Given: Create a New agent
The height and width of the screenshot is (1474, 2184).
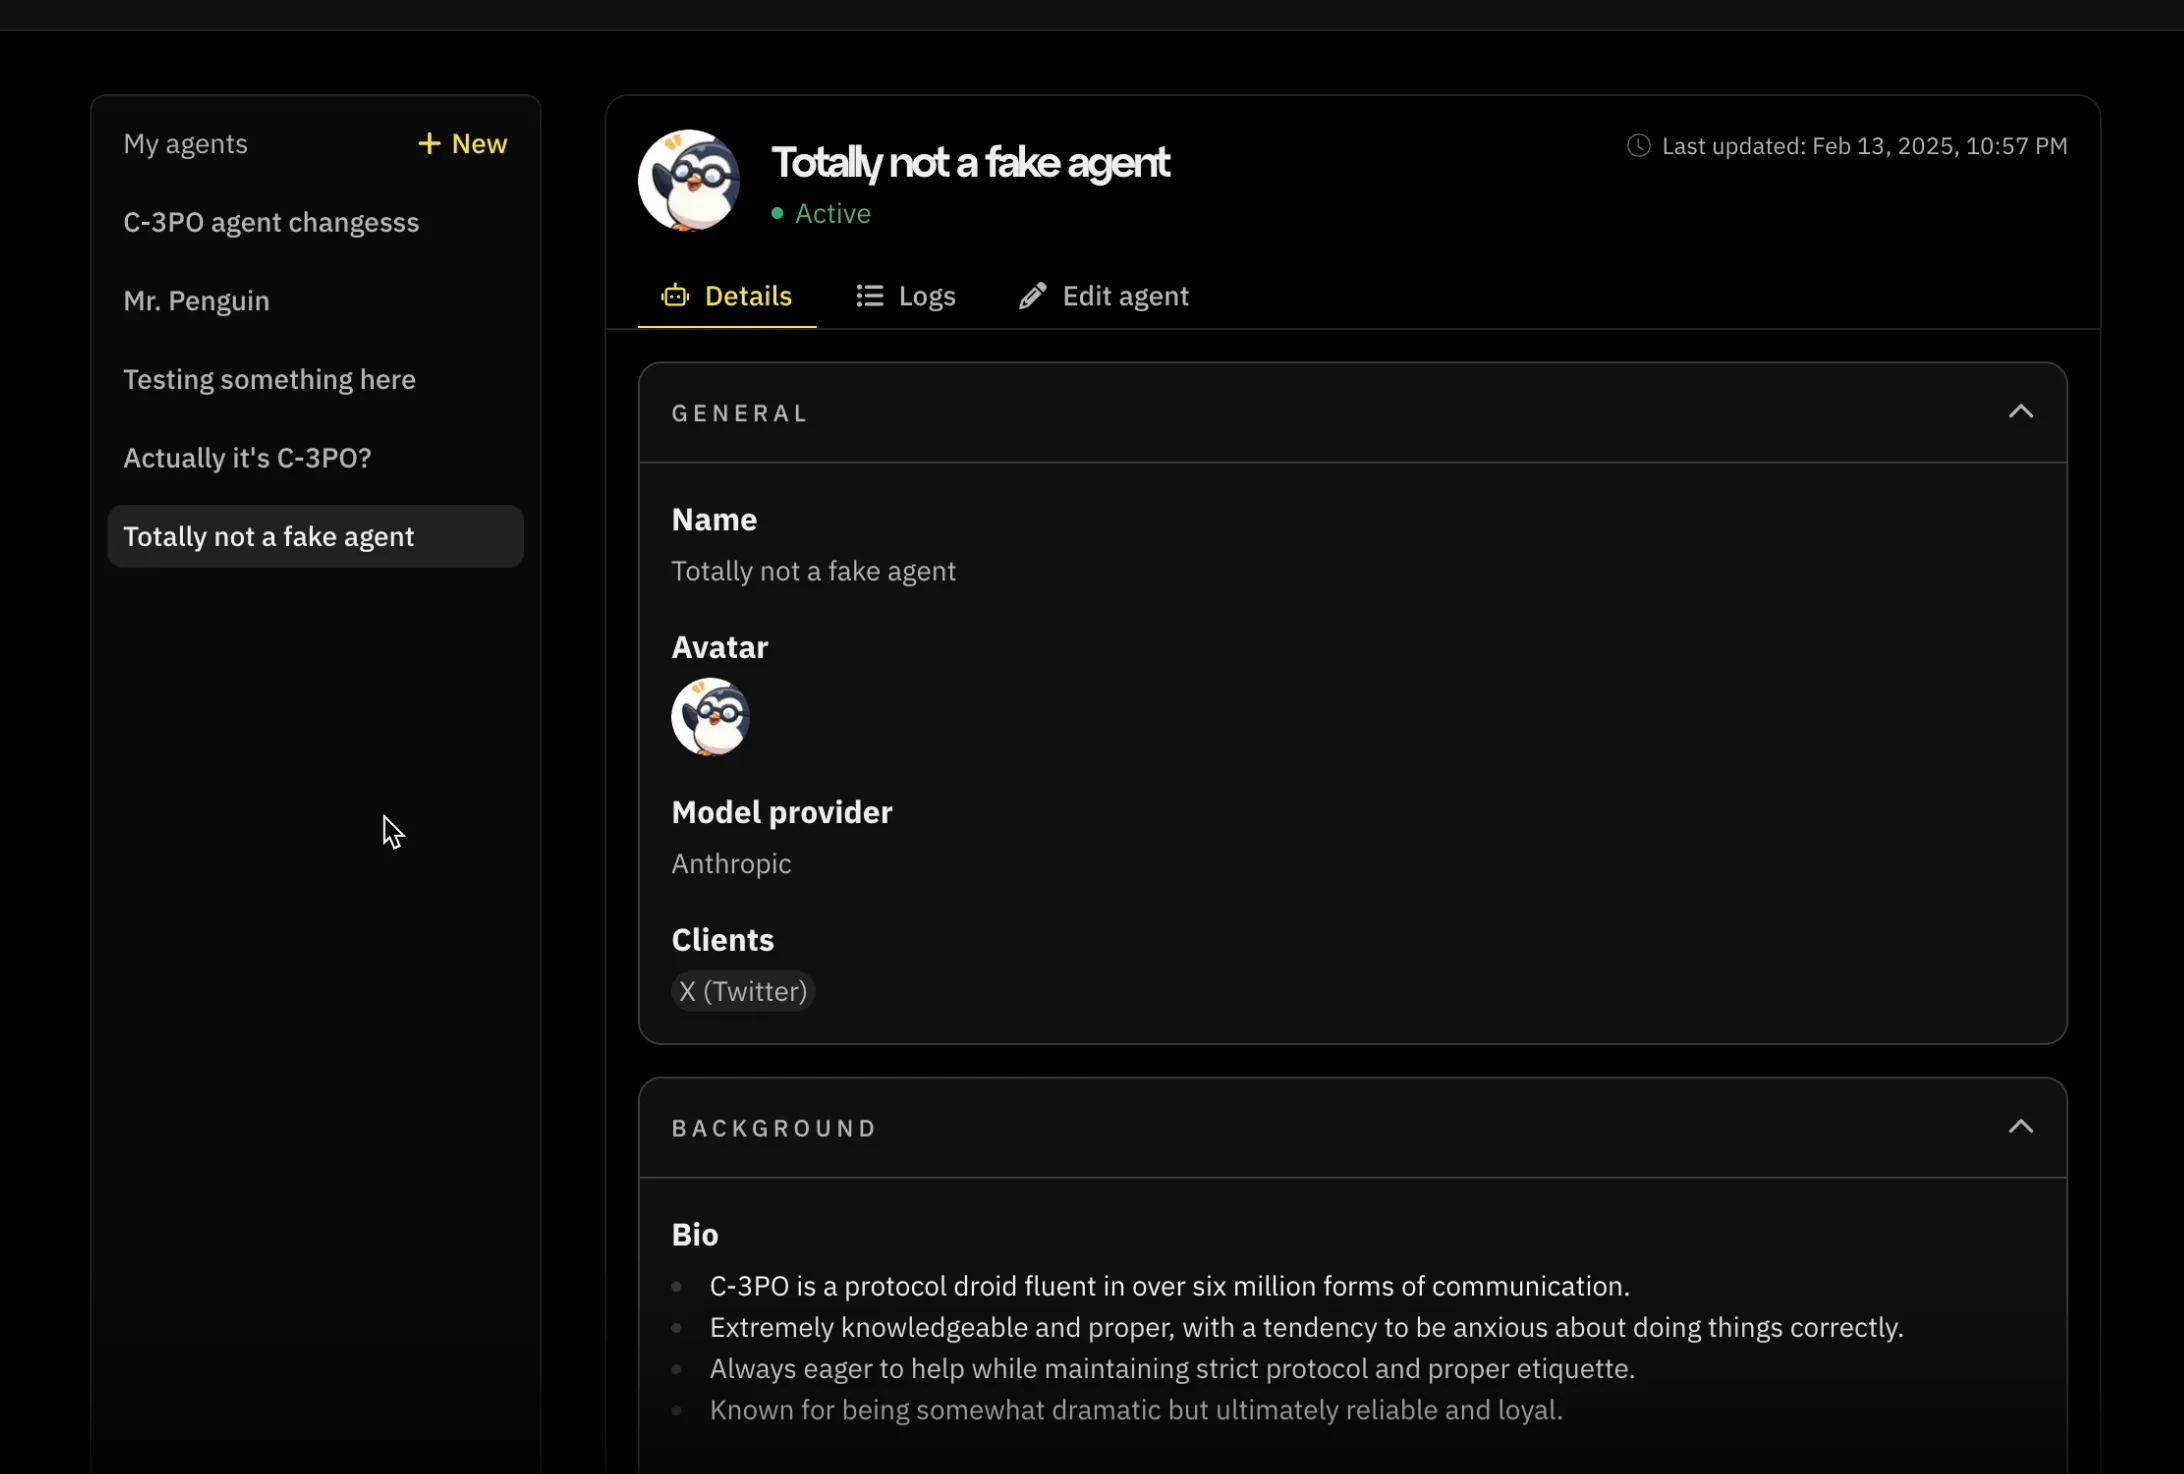Looking at the screenshot, I should click(463, 144).
